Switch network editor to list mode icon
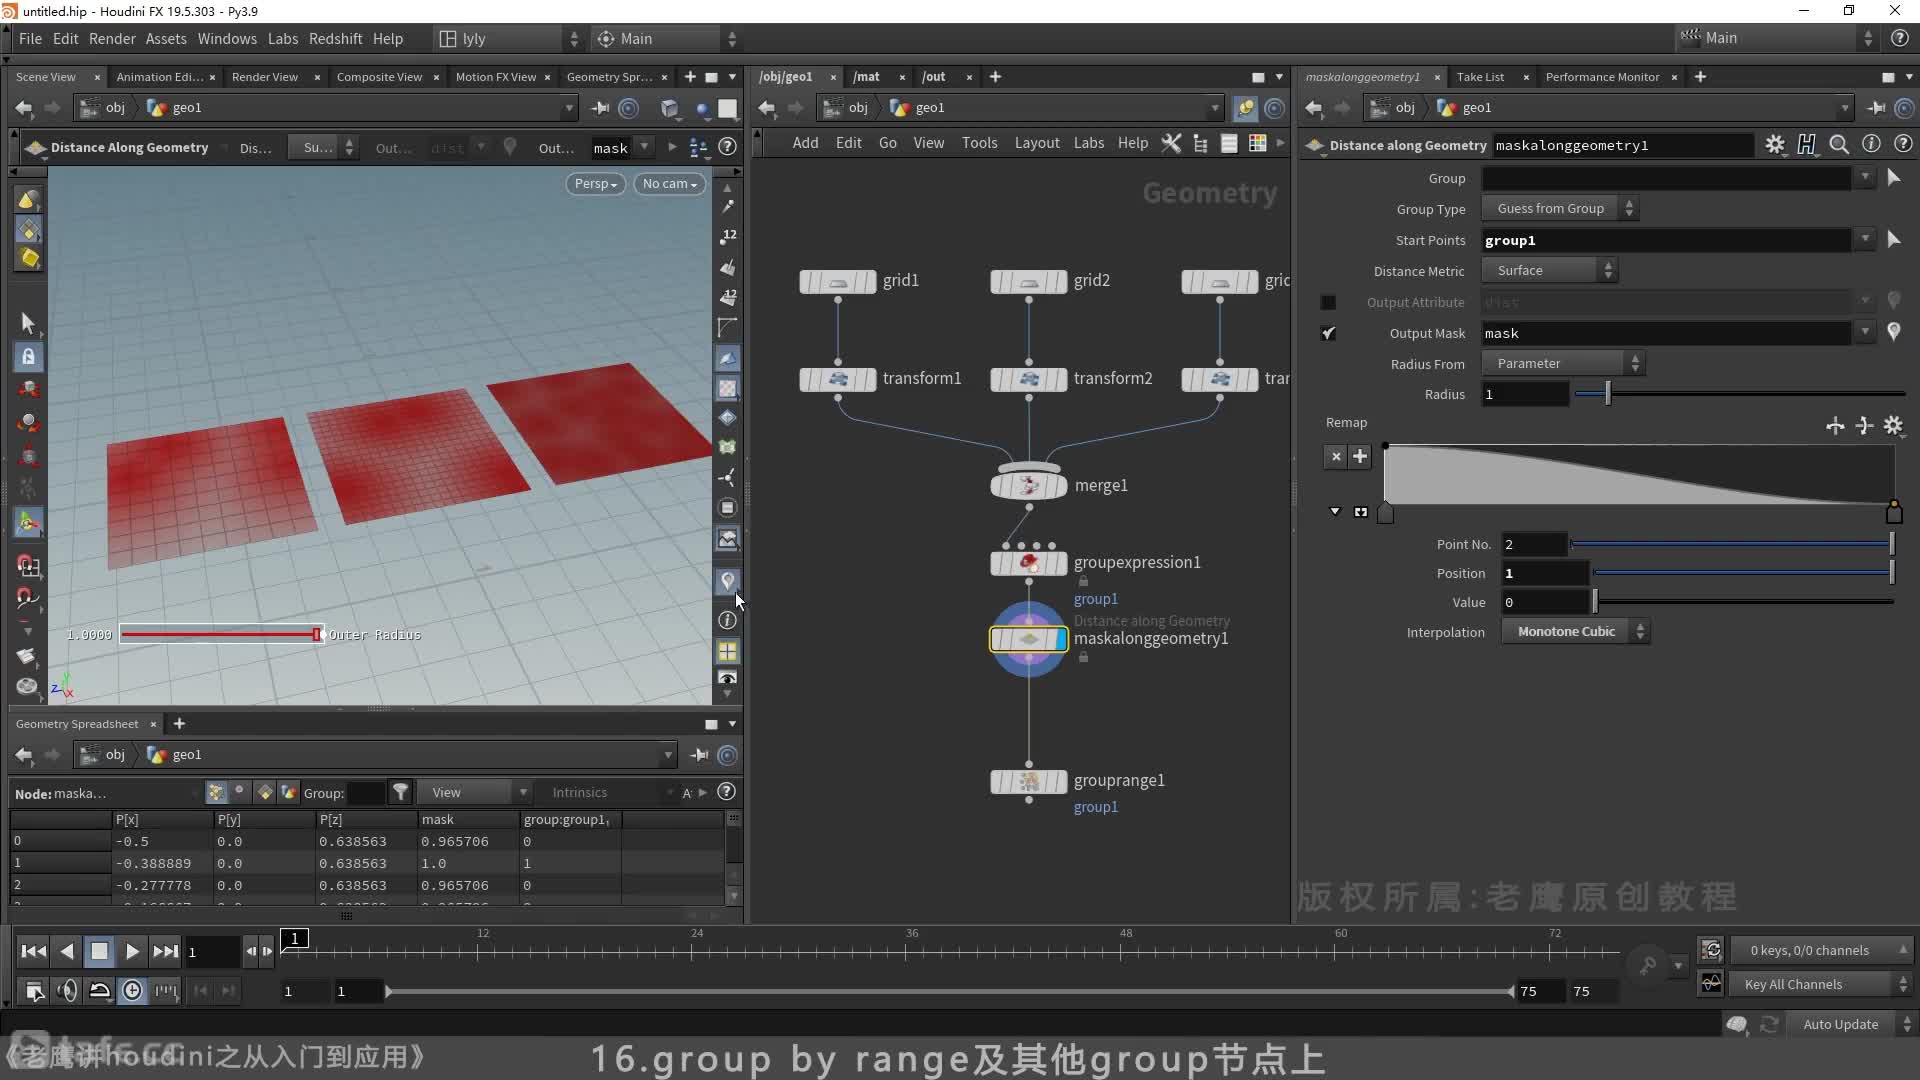Image resolution: width=1920 pixels, height=1080 pixels. coord(1229,143)
